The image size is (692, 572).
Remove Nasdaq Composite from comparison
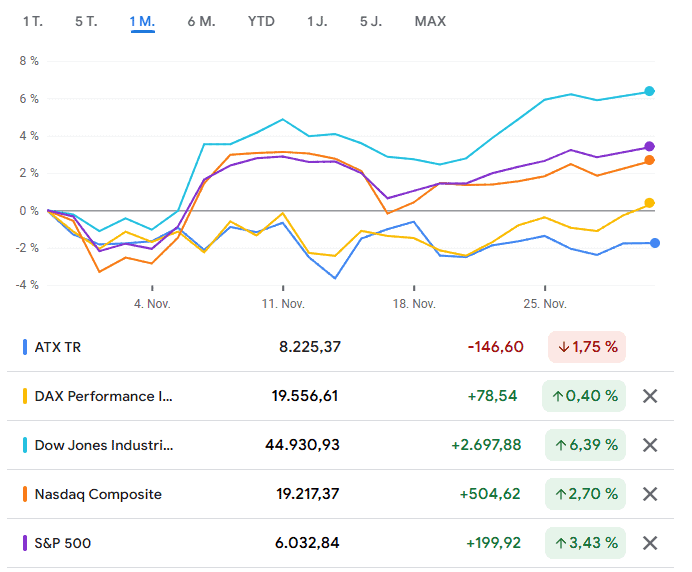650,494
